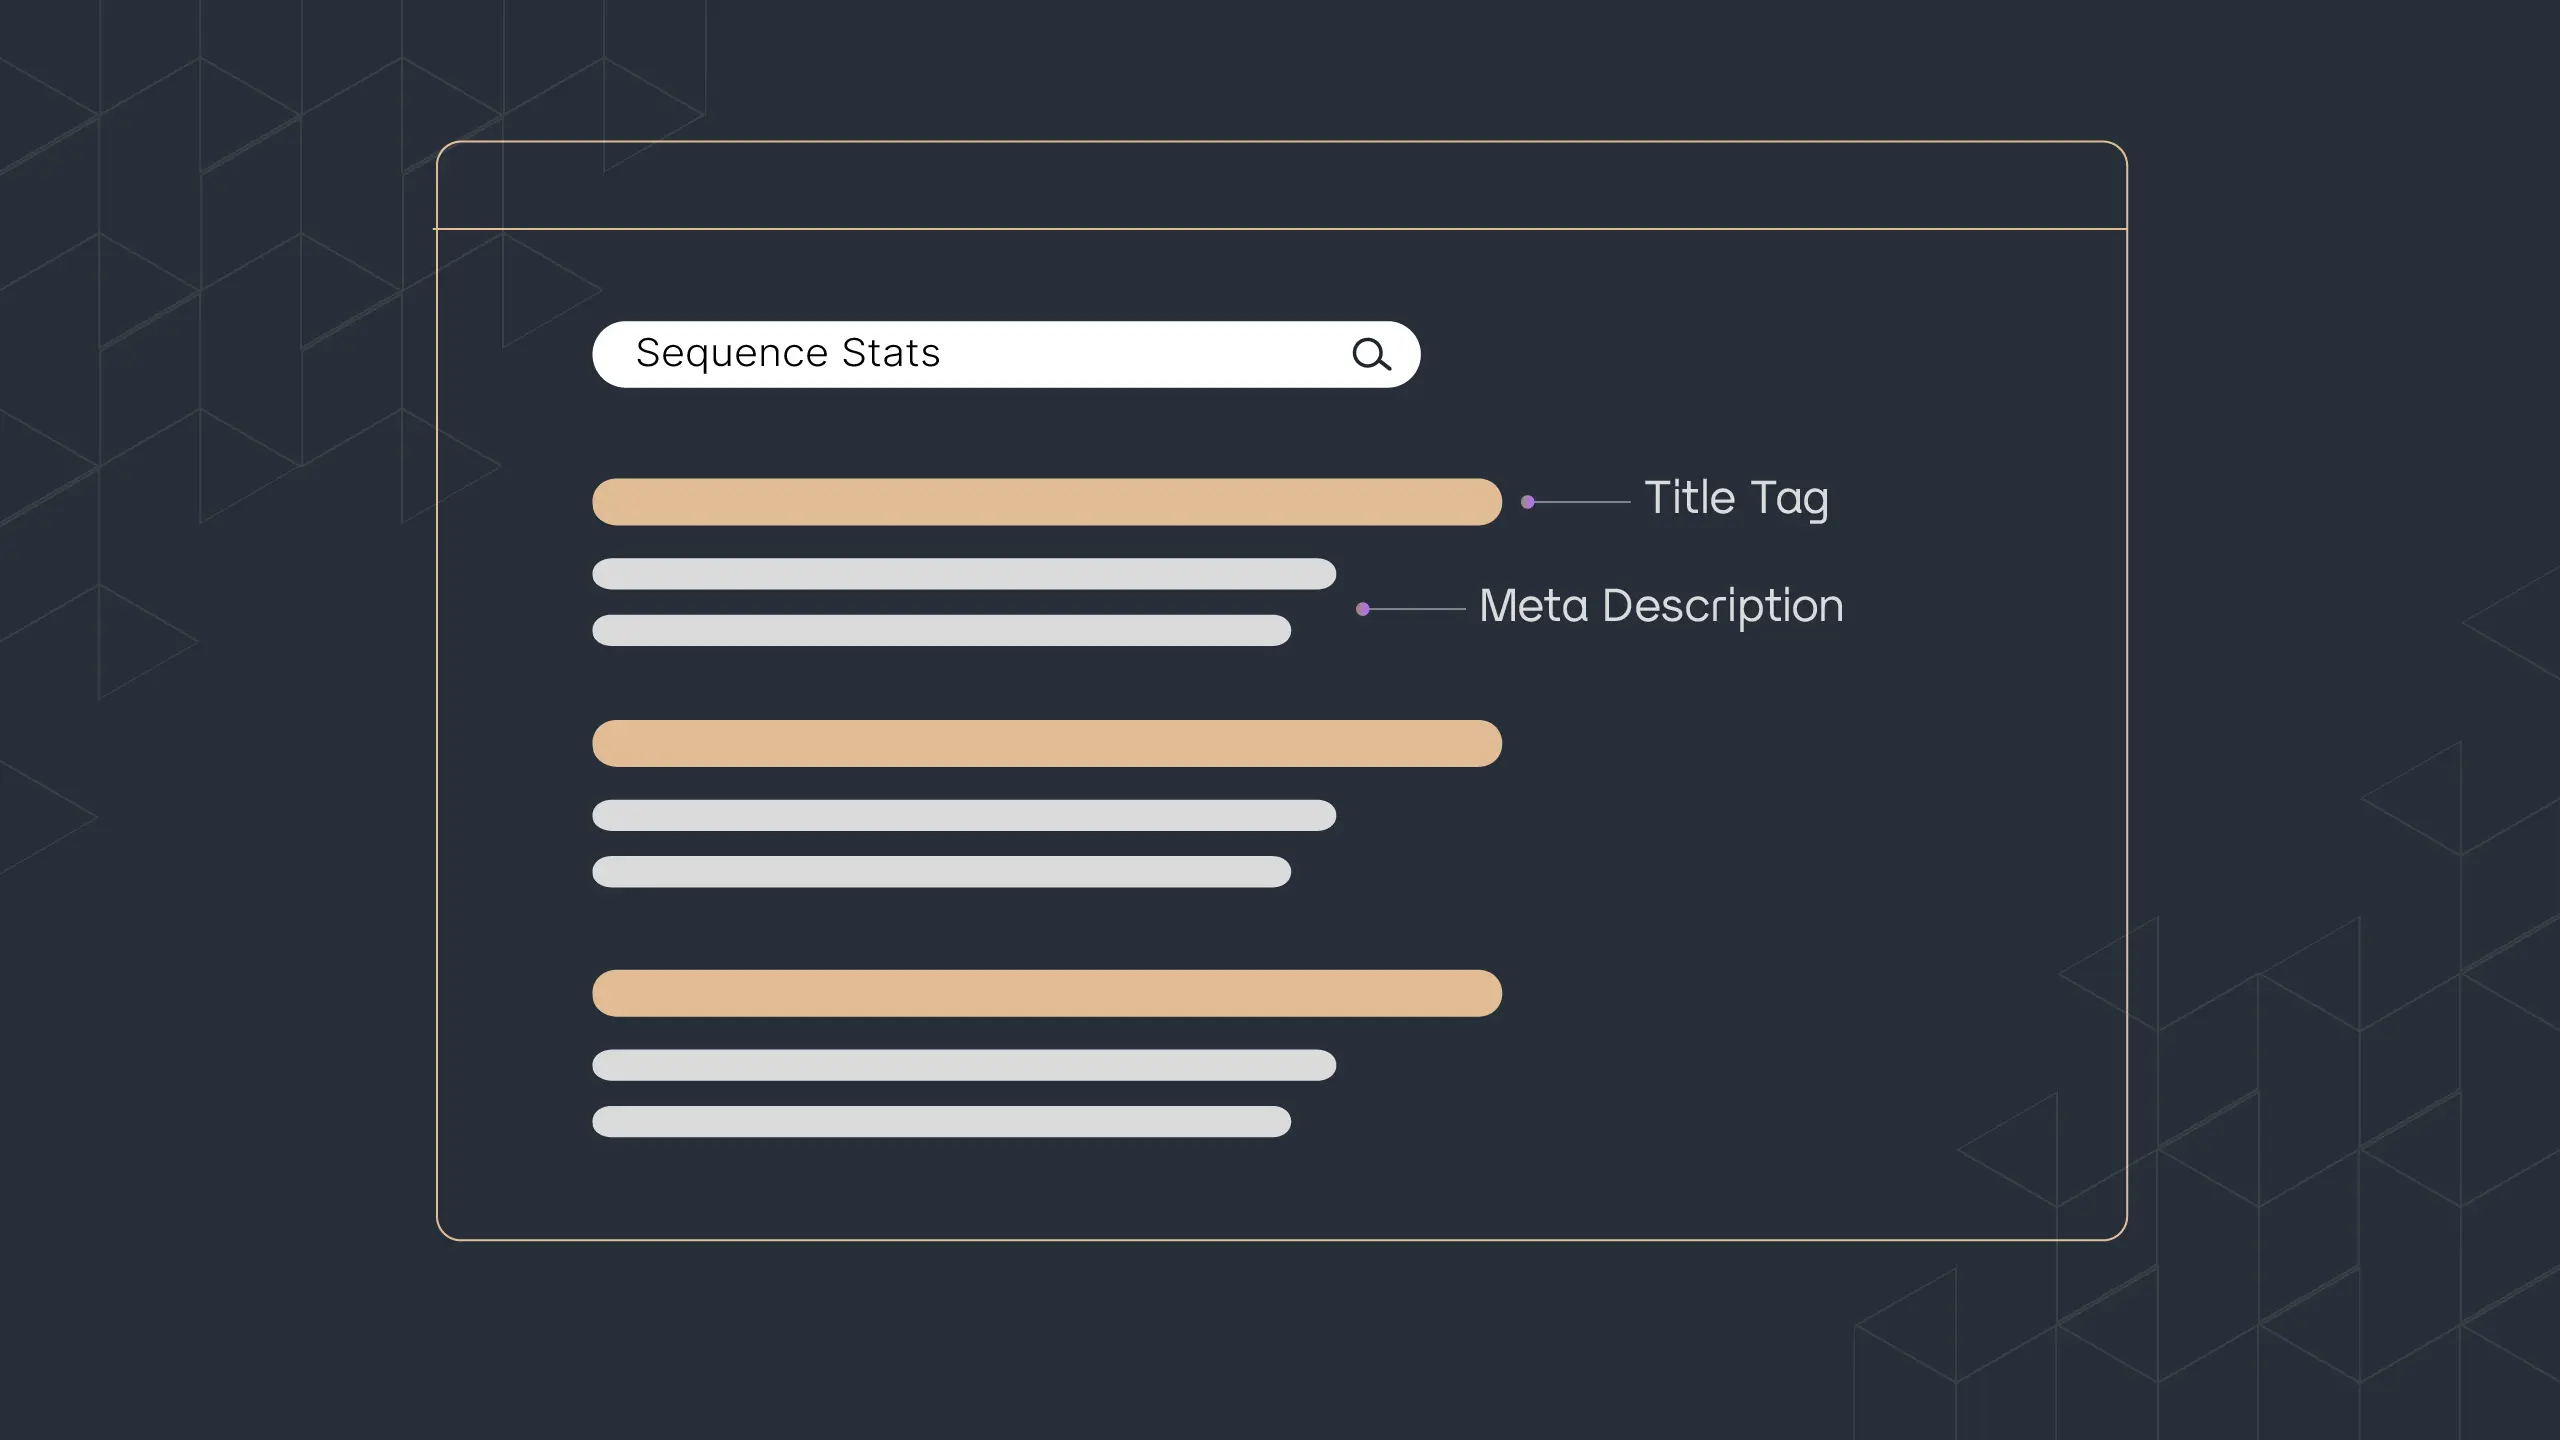
Task: Click third result's upper gray description line
Action: point(964,1065)
